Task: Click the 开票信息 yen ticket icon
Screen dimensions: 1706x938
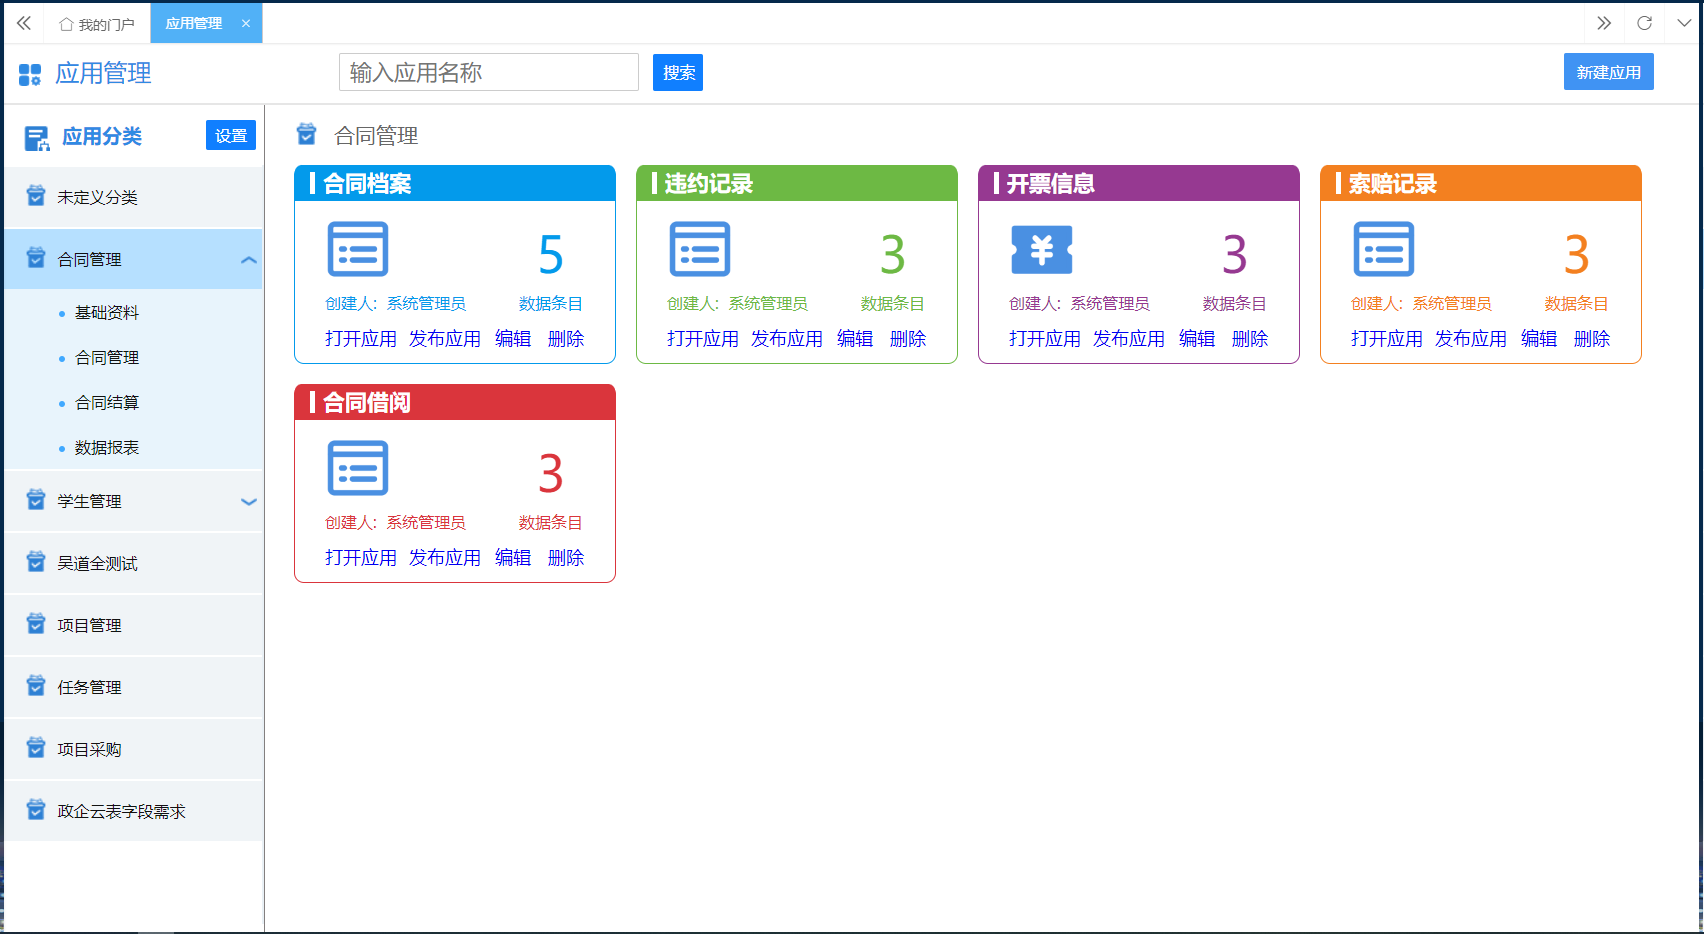Action: [x=1041, y=249]
